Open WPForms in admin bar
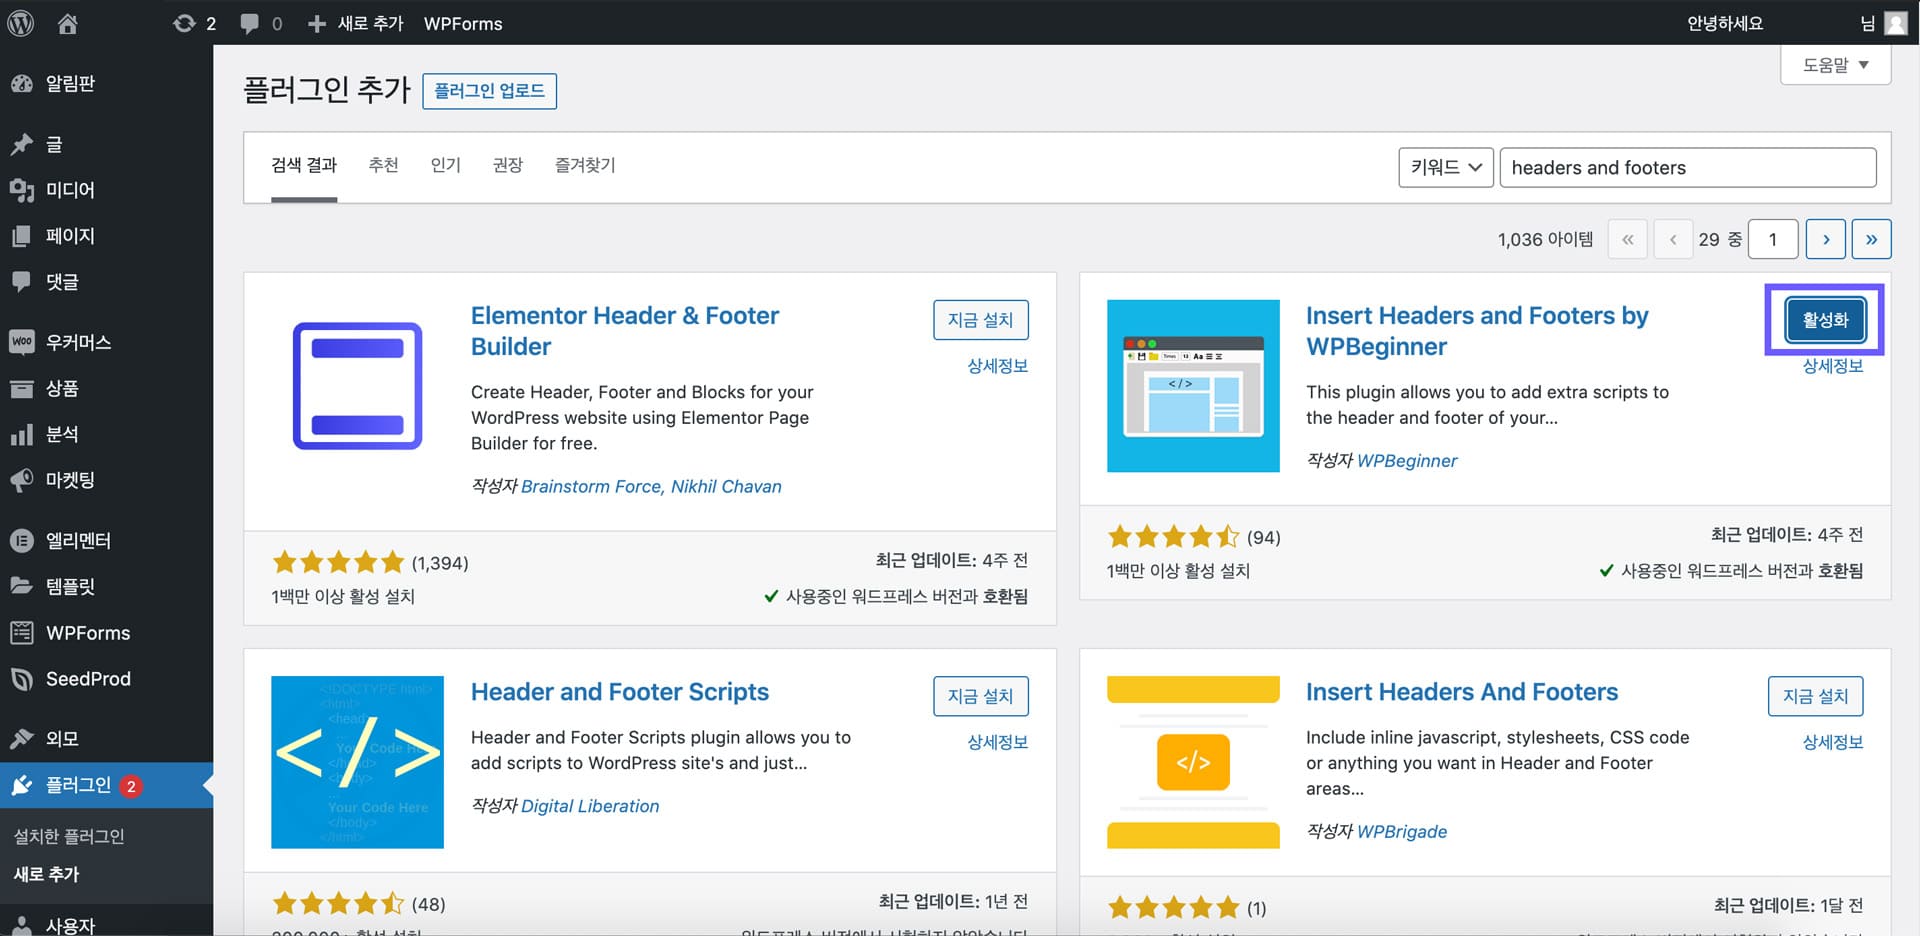The width and height of the screenshot is (1920, 936). tap(463, 23)
